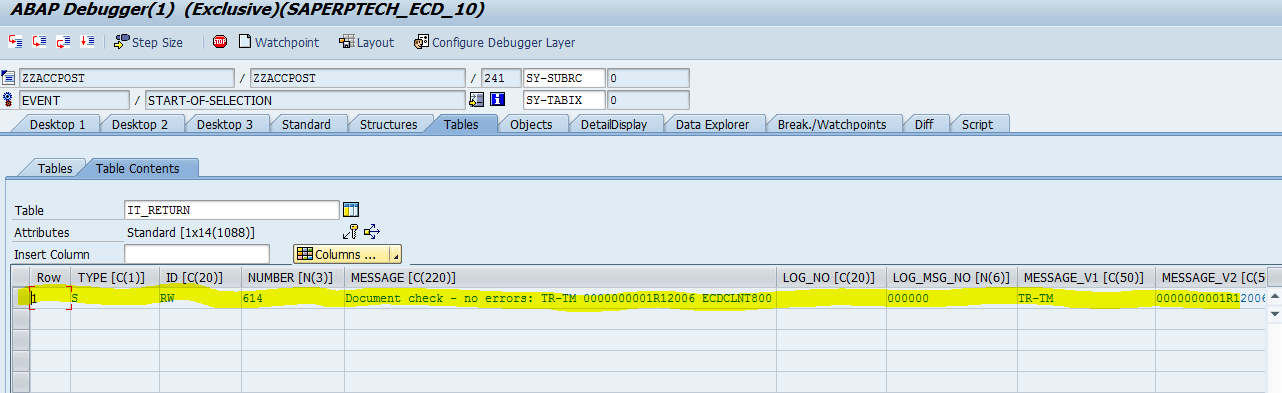Click the line number field 241
Image resolution: width=1282 pixels, height=393 pixels.
(x=500, y=78)
